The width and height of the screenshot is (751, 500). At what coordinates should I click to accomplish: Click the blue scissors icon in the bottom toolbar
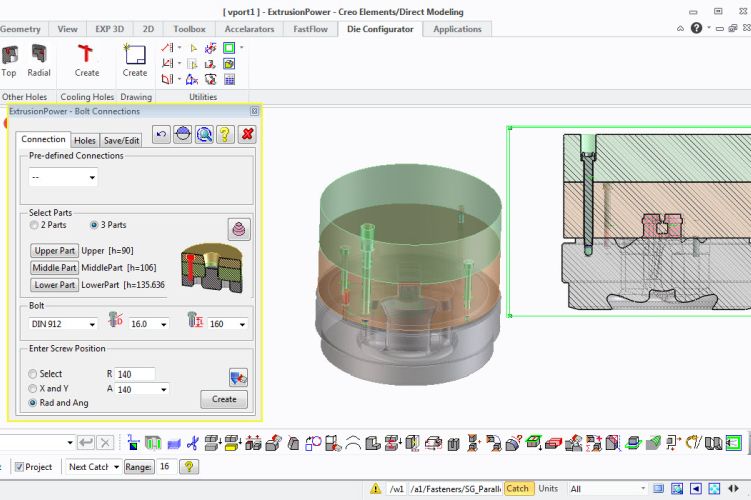[x=193, y=443]
